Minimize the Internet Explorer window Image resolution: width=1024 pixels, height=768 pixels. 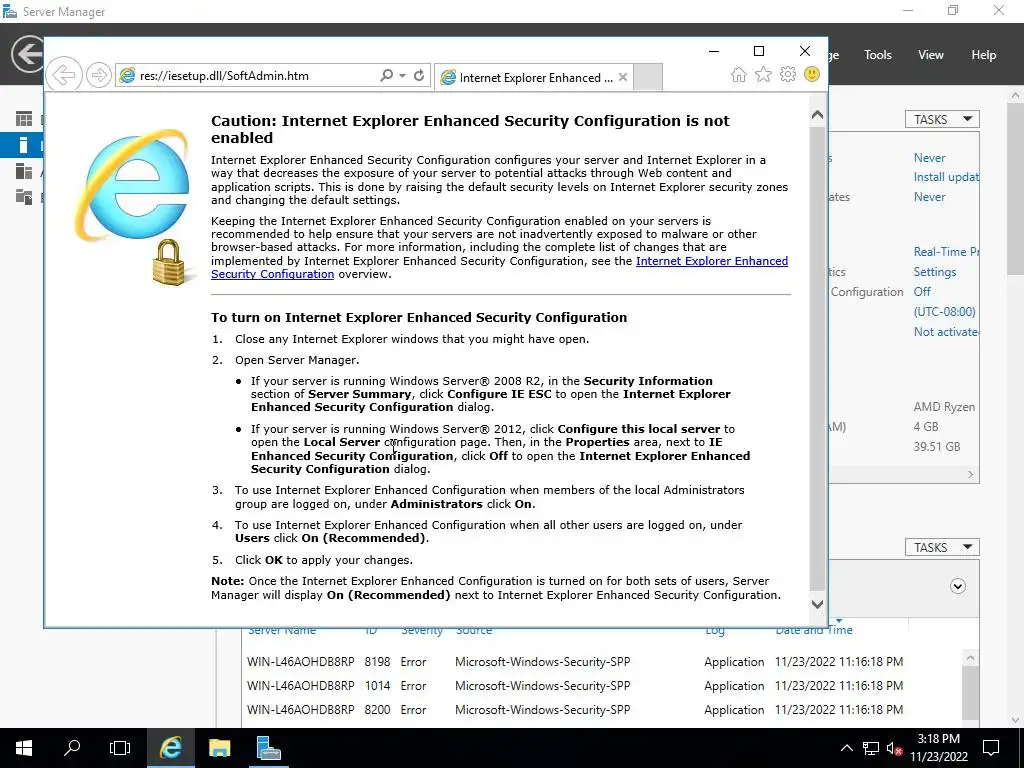point(714,51)
